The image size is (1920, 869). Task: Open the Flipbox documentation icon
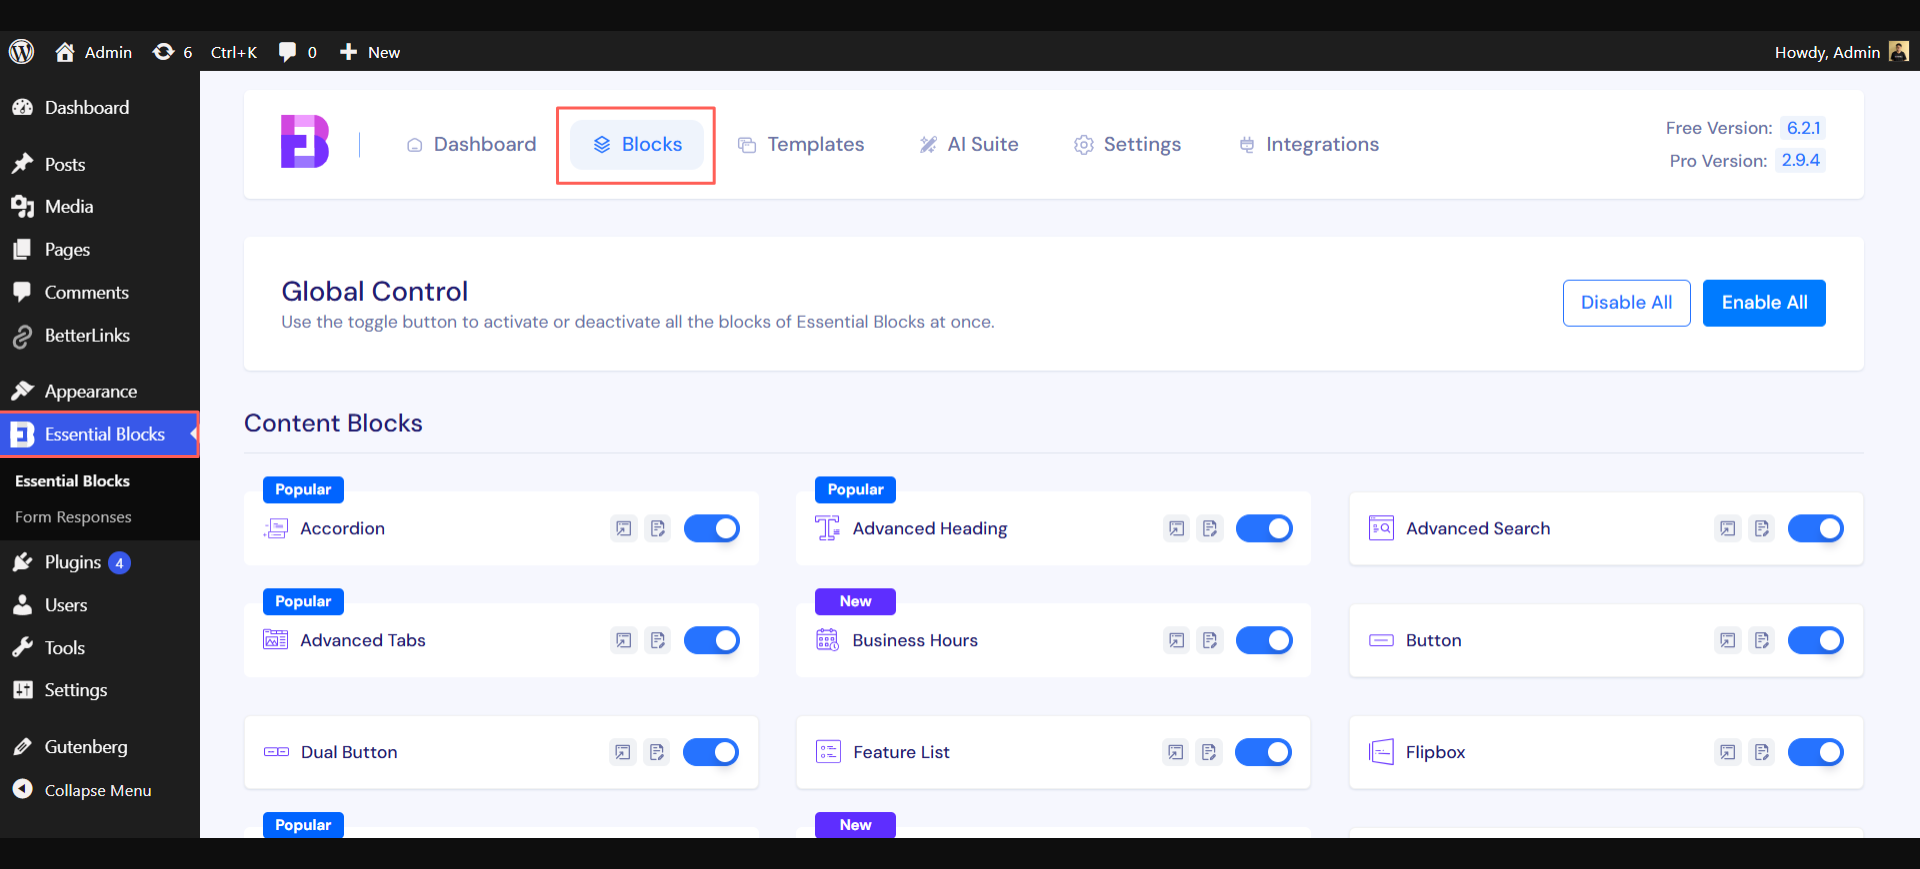(x=1762, y=752)
